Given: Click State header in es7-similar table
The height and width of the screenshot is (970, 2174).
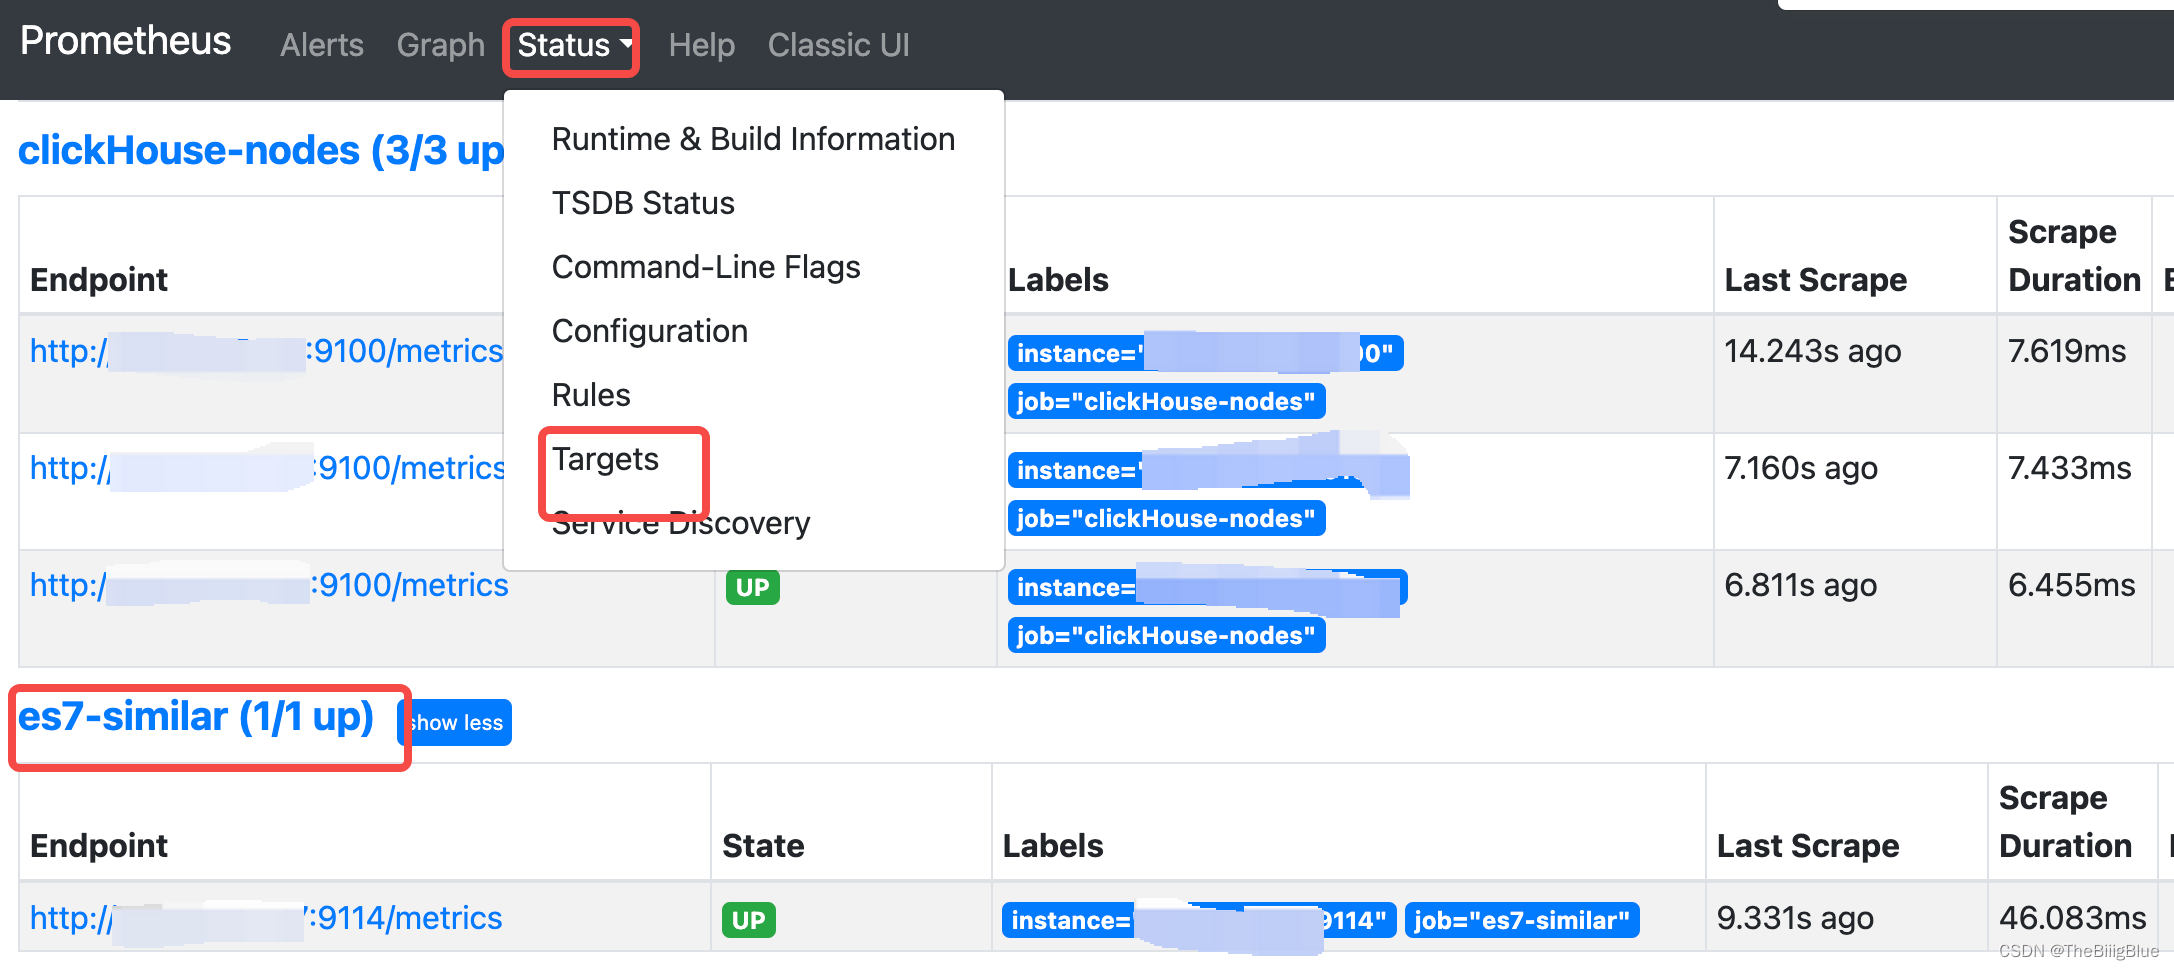Looking at the screenshot, I should point(763,846).
